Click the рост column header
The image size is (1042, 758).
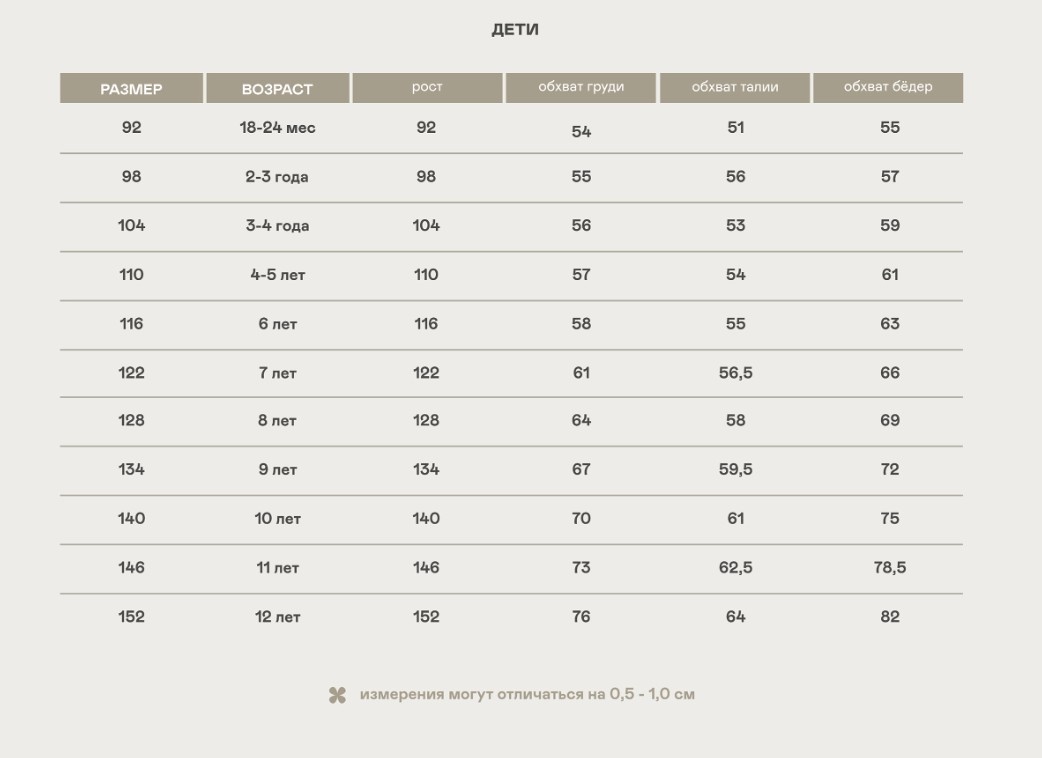[x=427, y=88]
